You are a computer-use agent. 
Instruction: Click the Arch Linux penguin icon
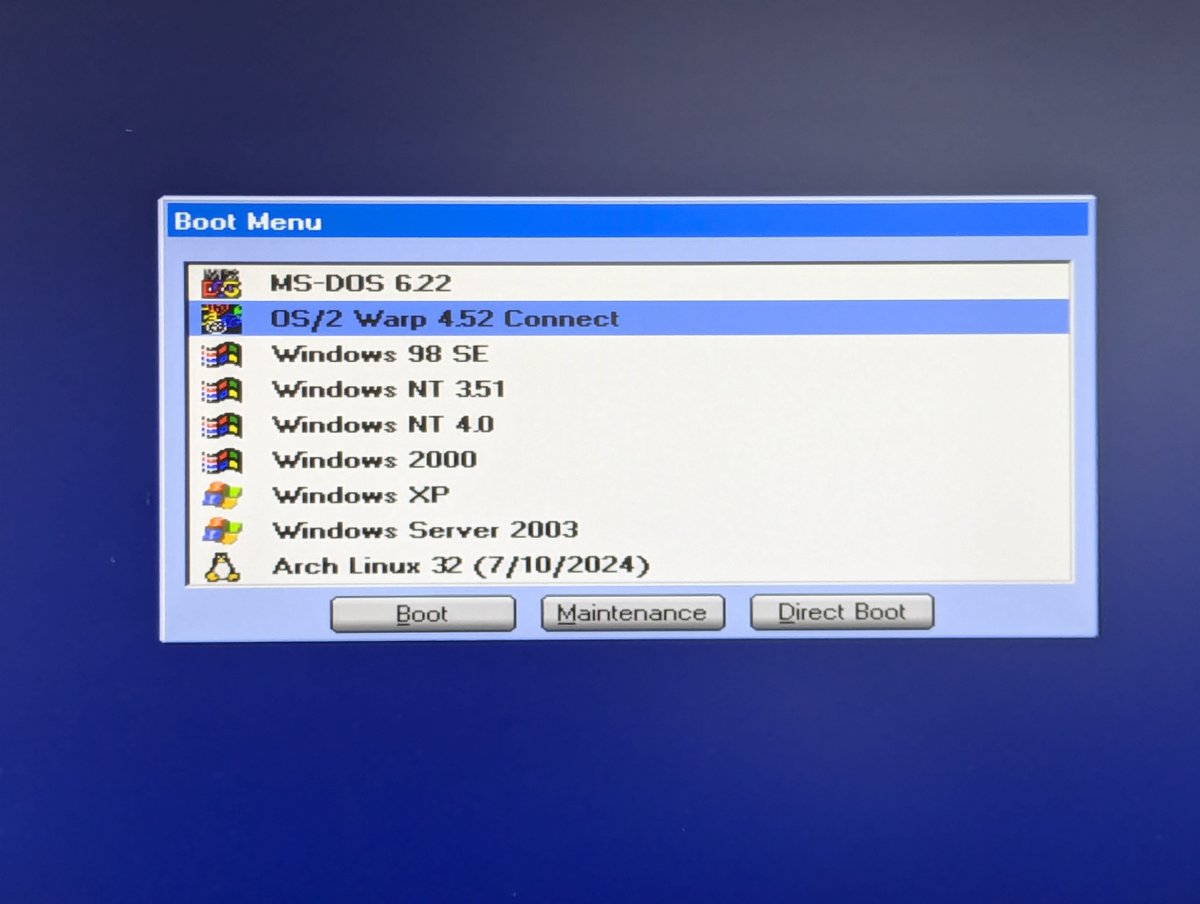tap(222, 566)
